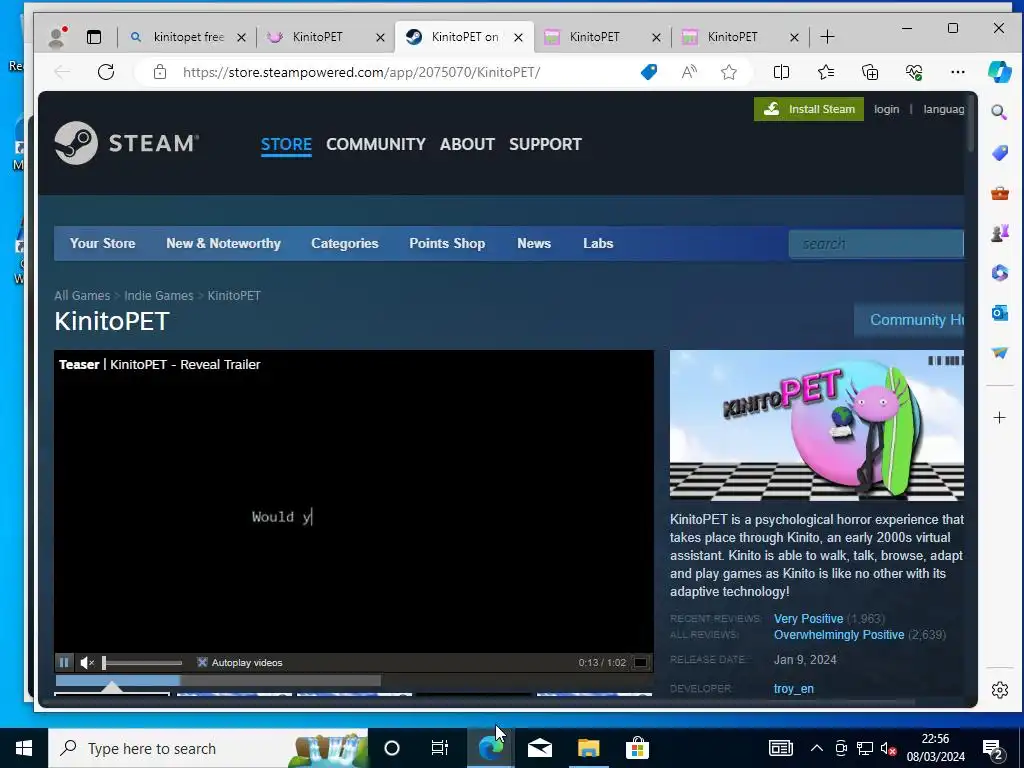Open the Labs section

coord(598,243)
